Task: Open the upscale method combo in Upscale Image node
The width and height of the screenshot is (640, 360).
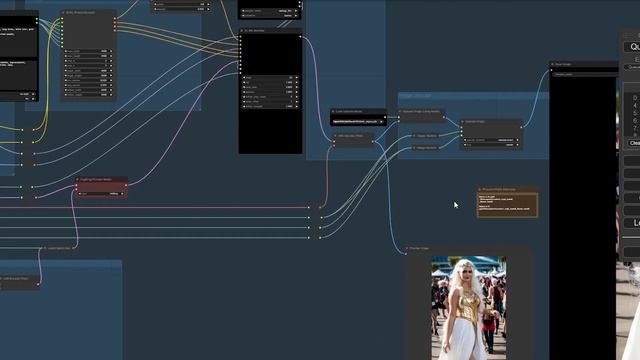Action: [491, 140]
